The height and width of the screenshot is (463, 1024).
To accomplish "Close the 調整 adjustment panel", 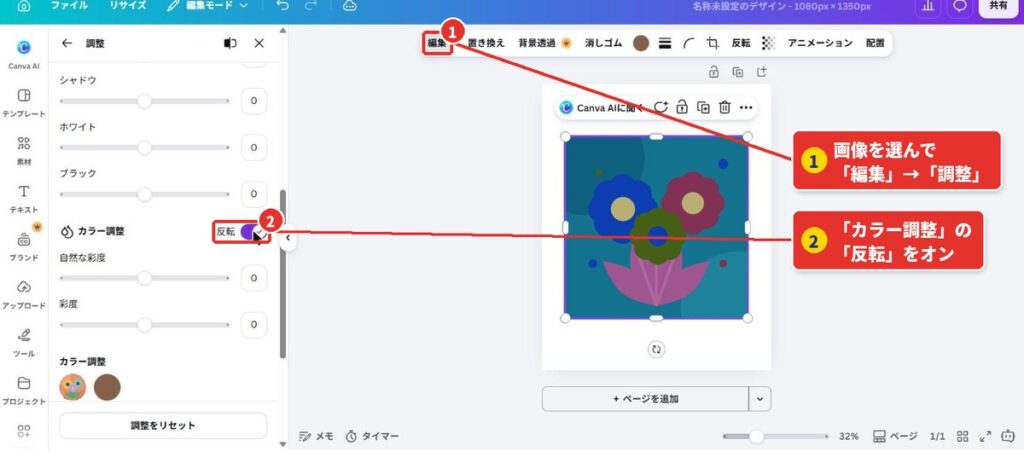I will [x=259, y=43].
